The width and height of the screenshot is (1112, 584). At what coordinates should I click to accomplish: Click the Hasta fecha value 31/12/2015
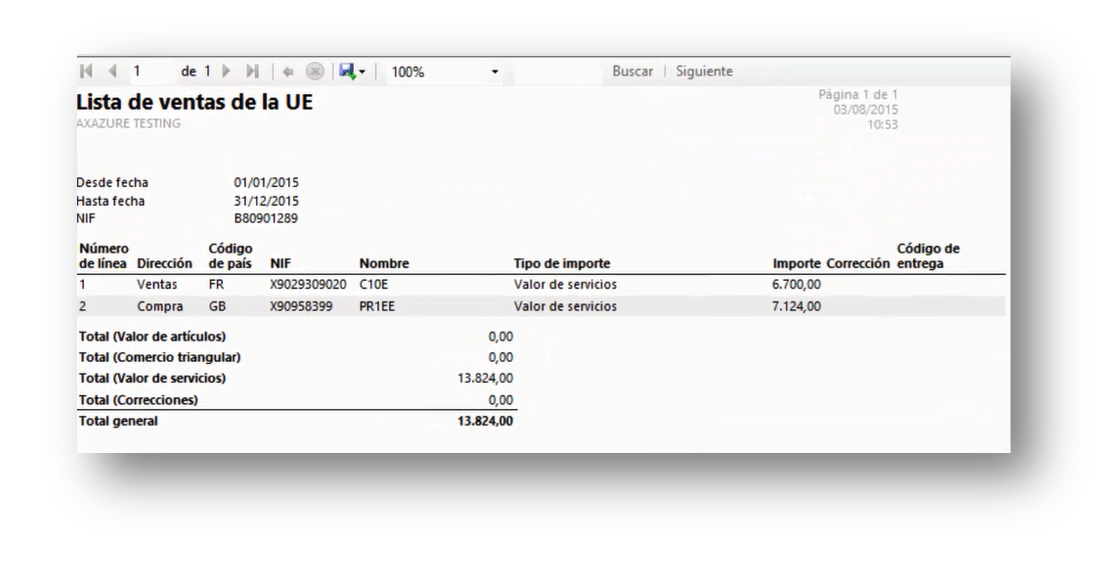pyautogui.click(x=267, y=201)
